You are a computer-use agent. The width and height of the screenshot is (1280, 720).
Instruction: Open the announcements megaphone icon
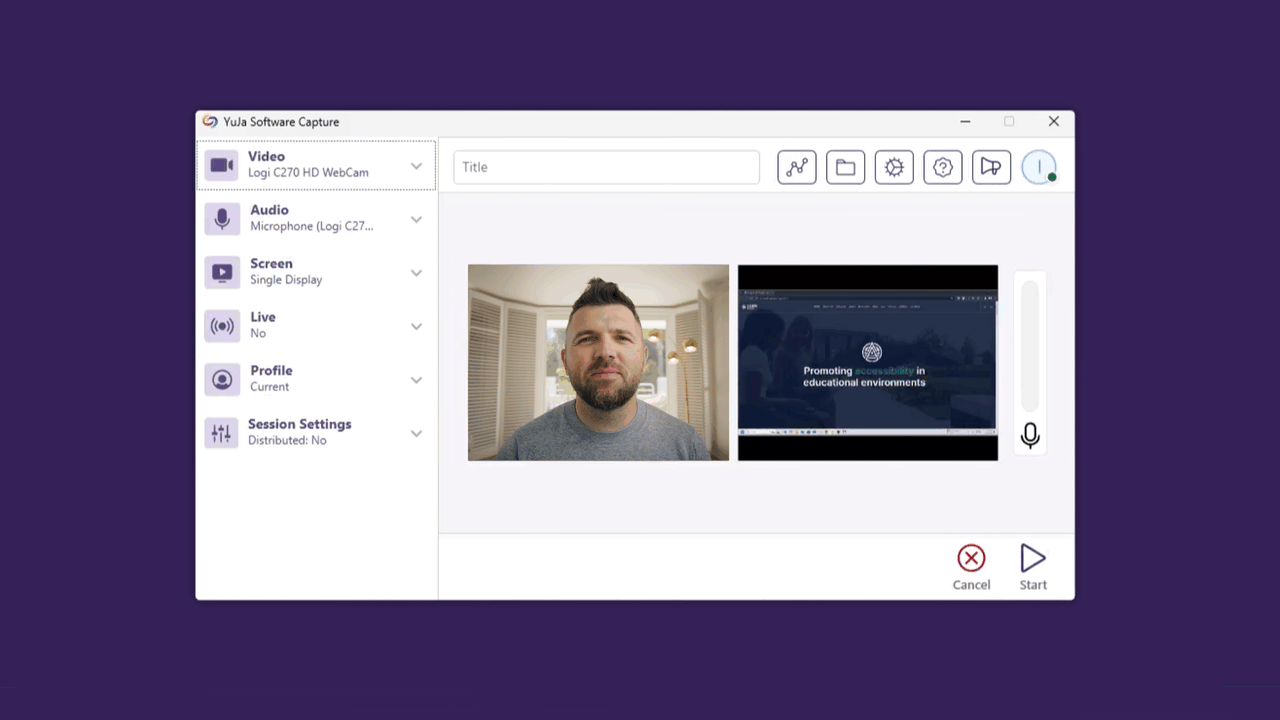tap(990, 167)
